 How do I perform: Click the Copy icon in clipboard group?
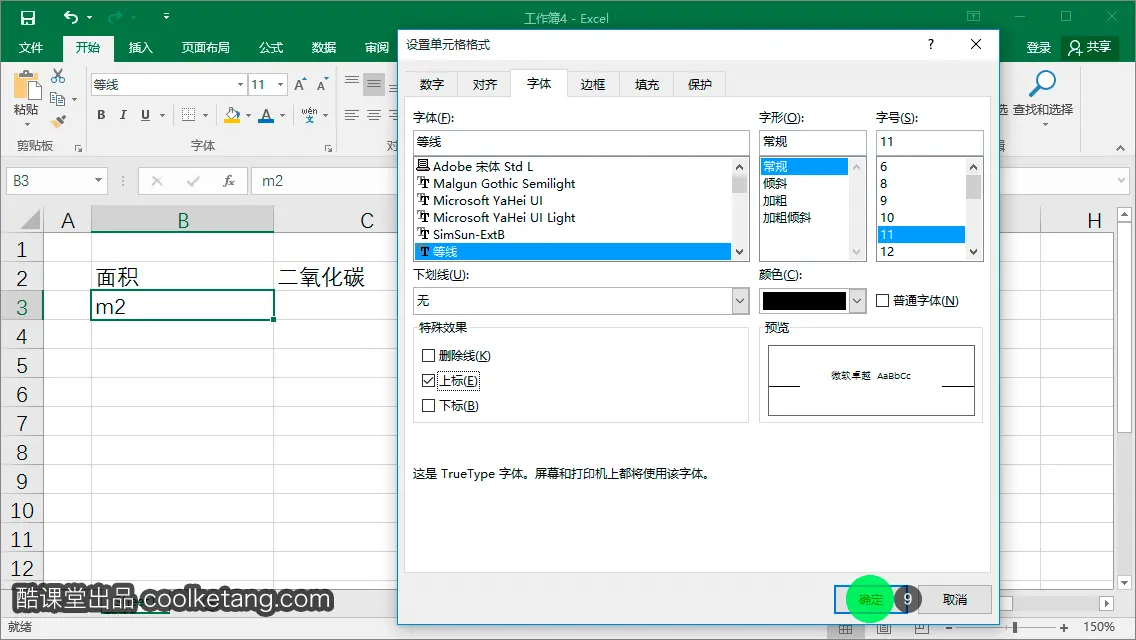click(x=58, y=99)
